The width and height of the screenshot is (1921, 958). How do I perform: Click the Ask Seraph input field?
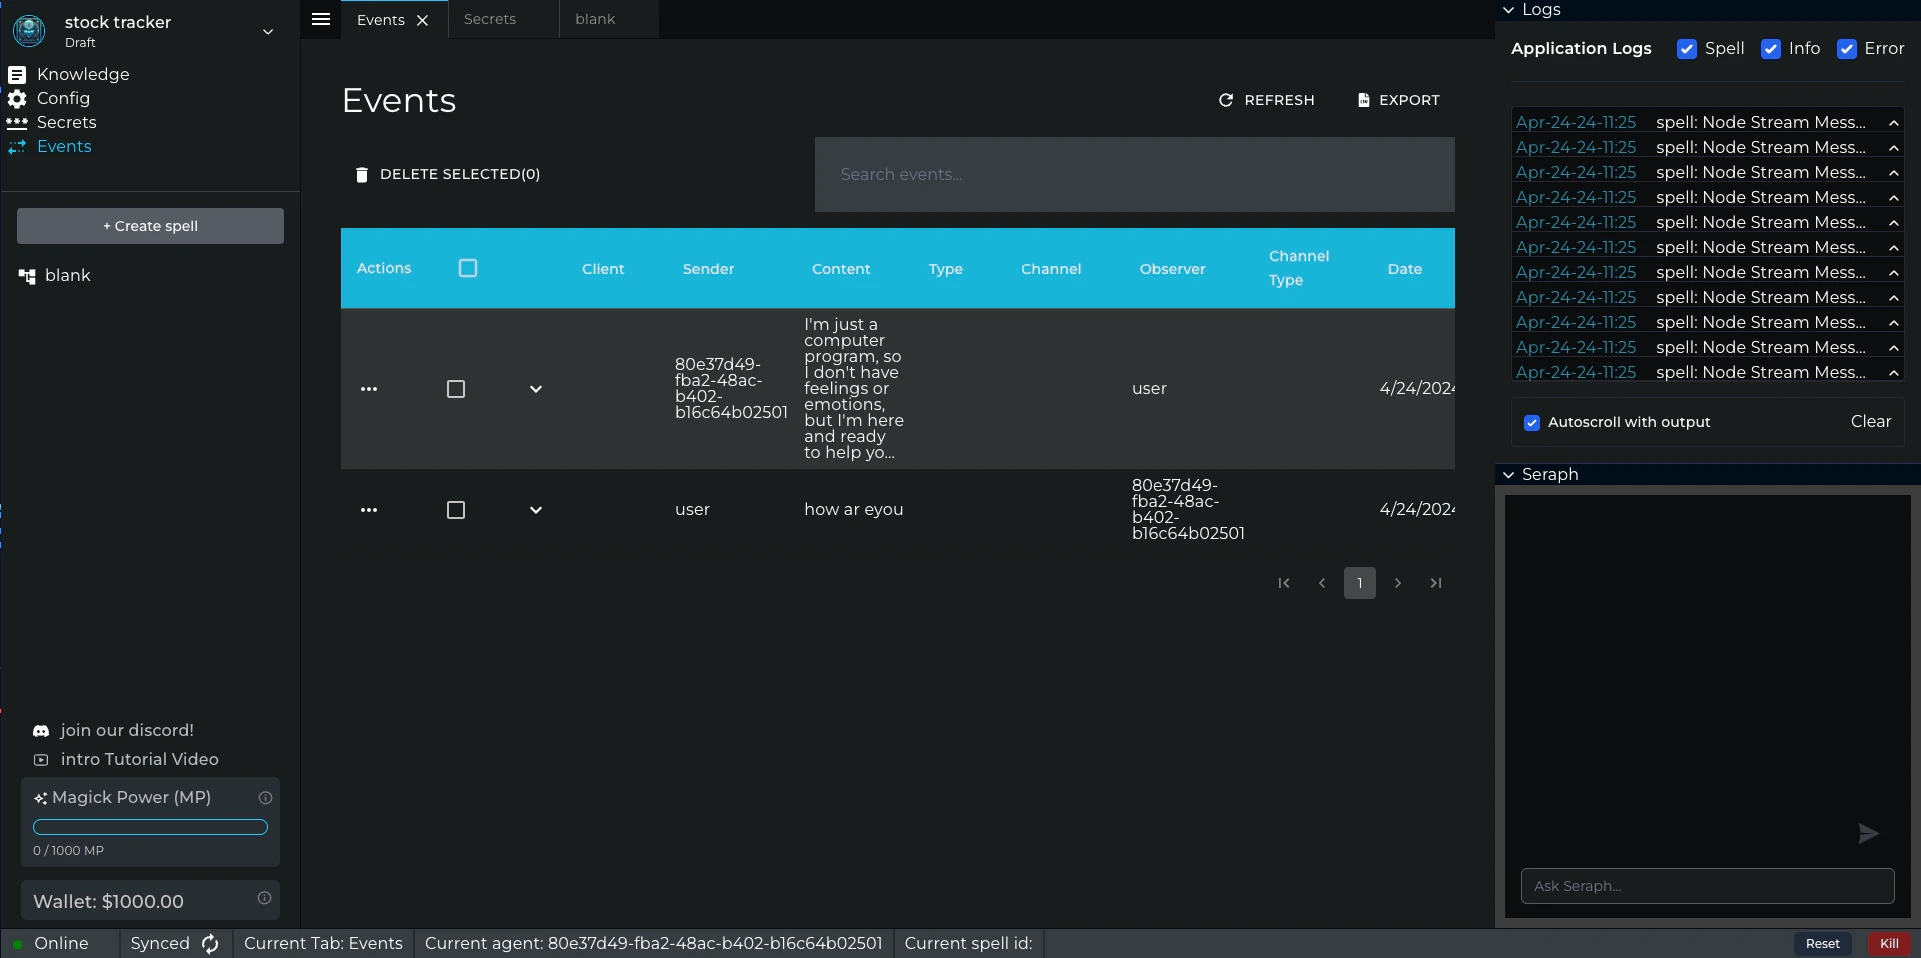[1706, 886]
